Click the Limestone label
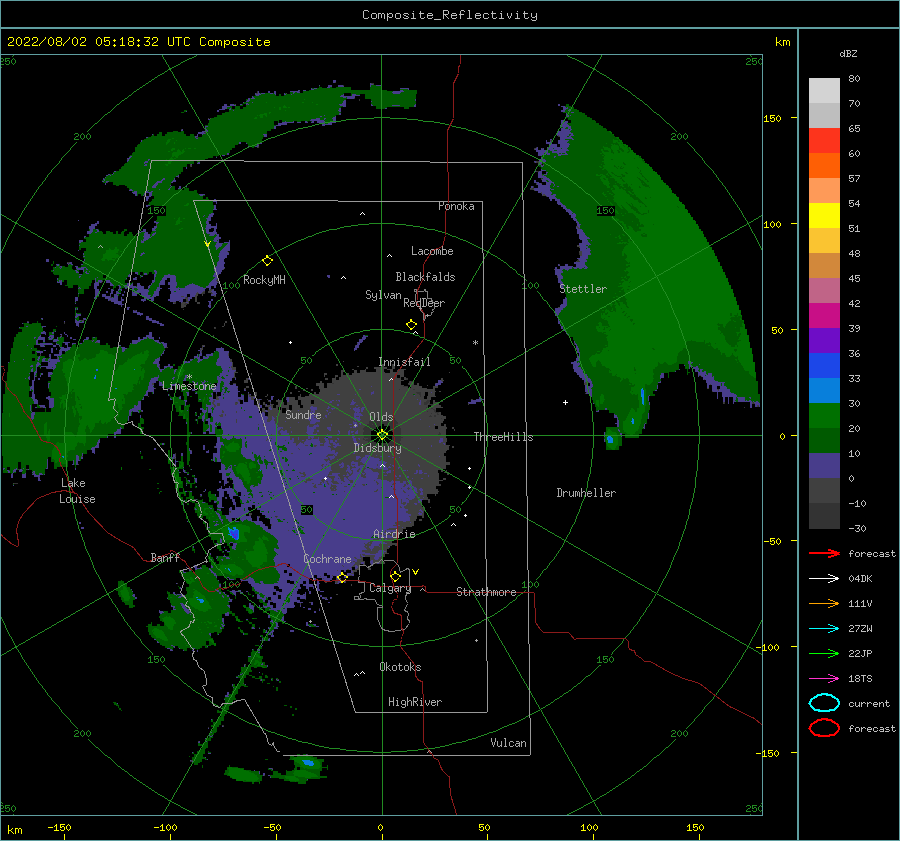The image size is (900, 841). (x=189, y=386)
